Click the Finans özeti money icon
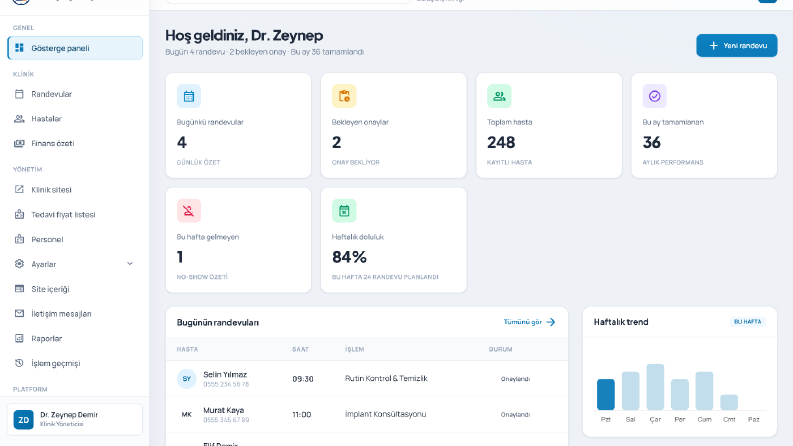 [x=19, y=144]
